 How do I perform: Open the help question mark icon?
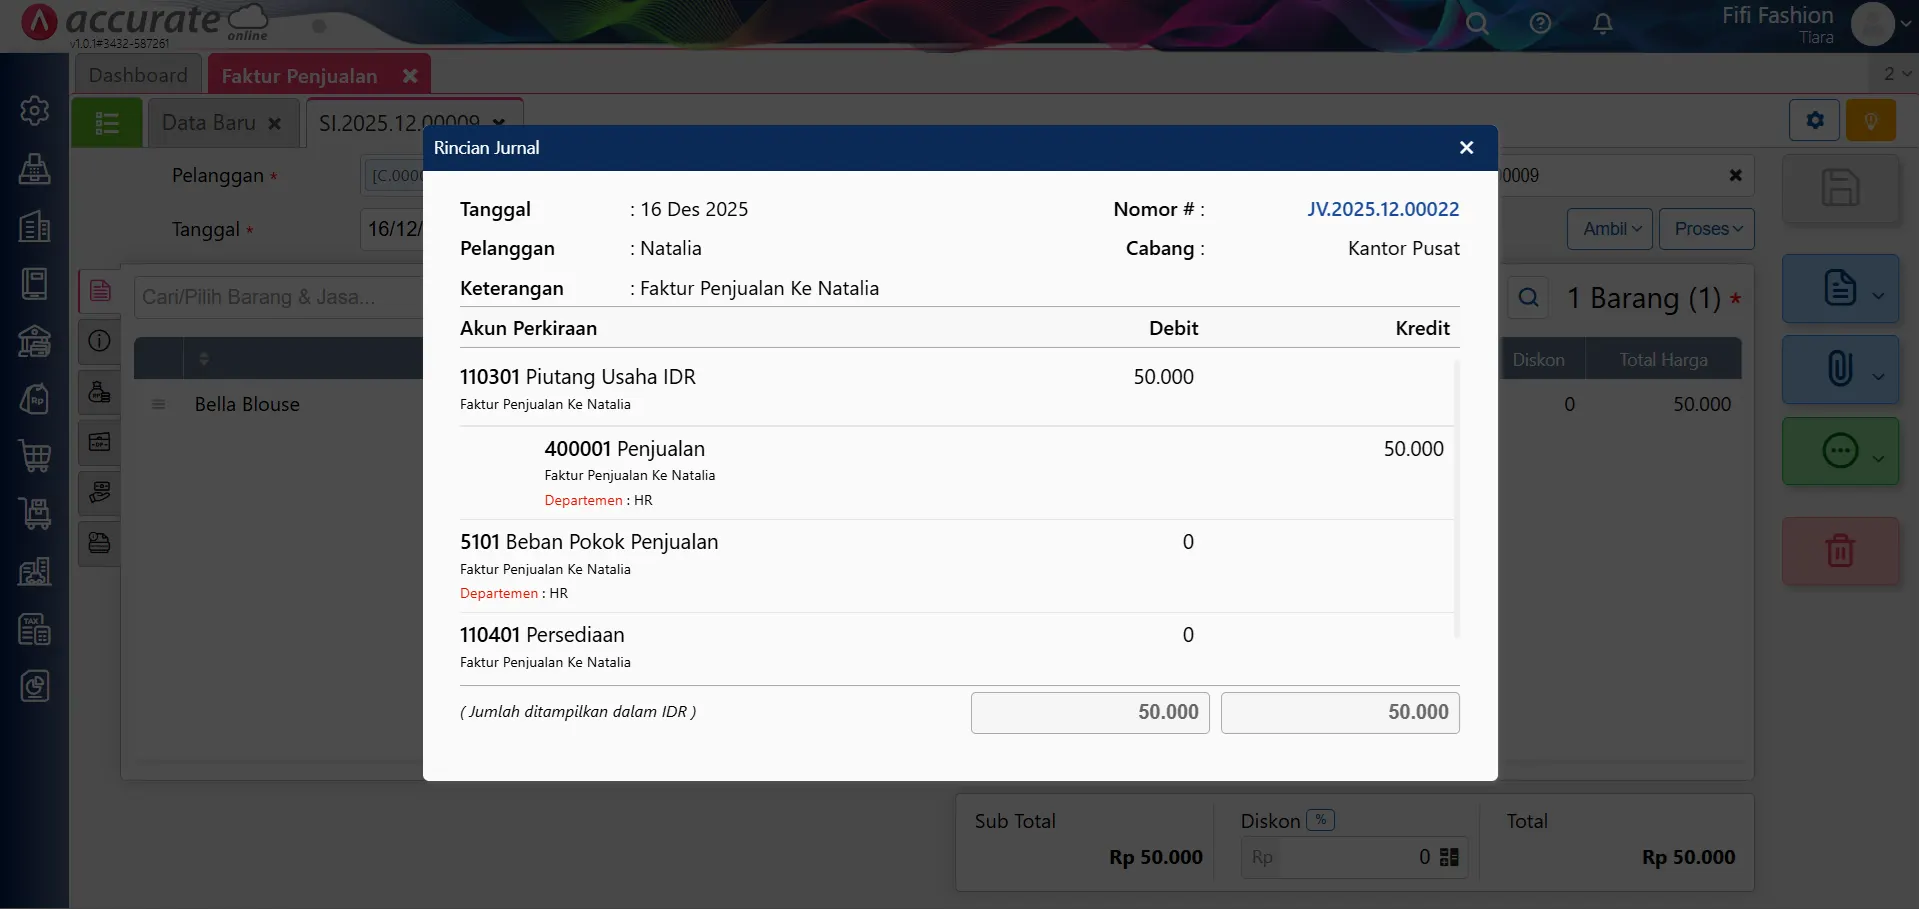point(1540,23)
